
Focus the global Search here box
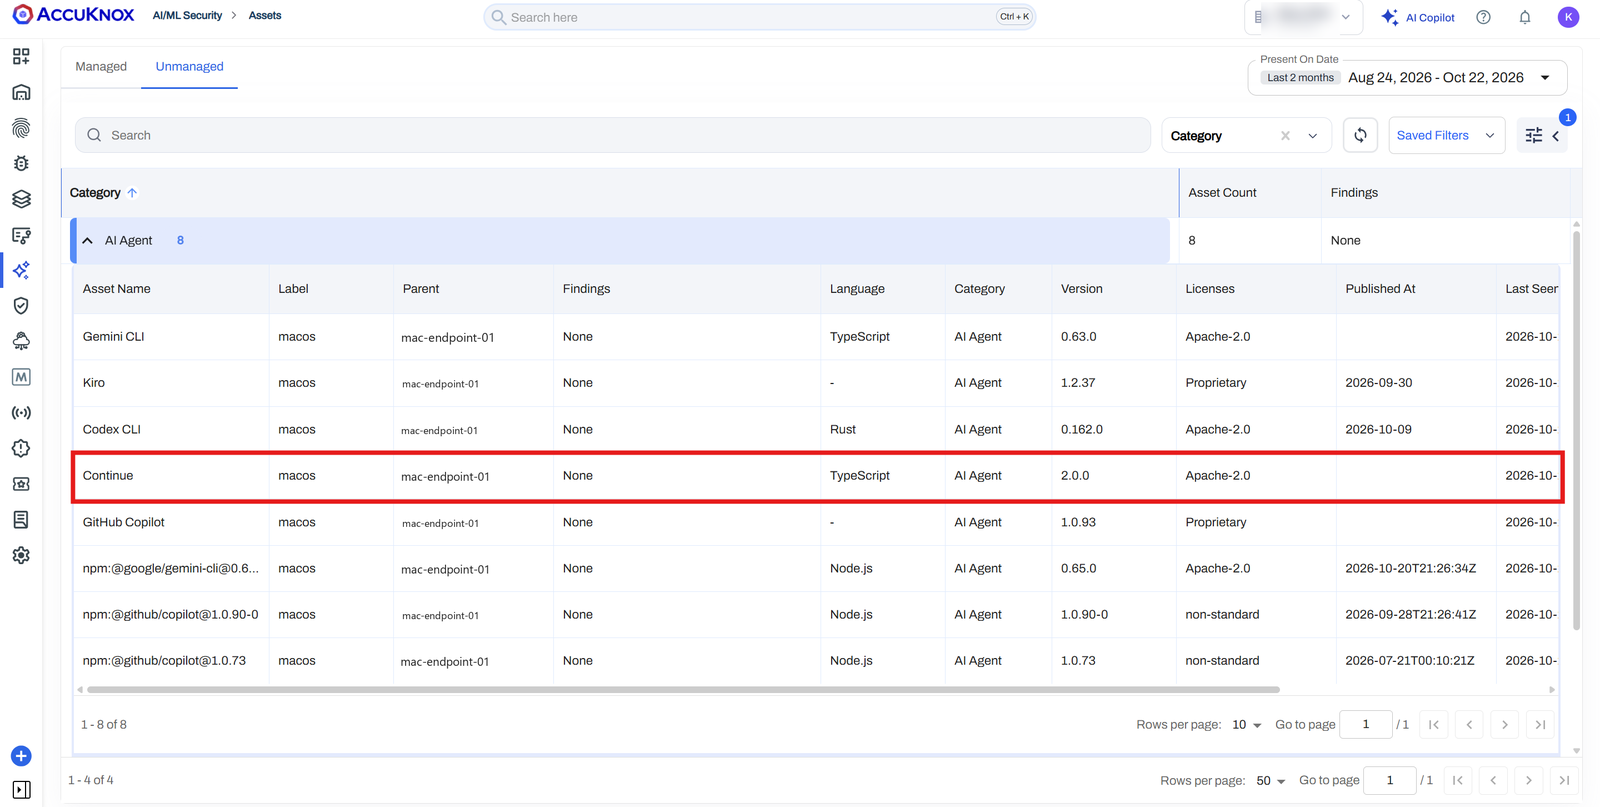click(x=759, y=17)
